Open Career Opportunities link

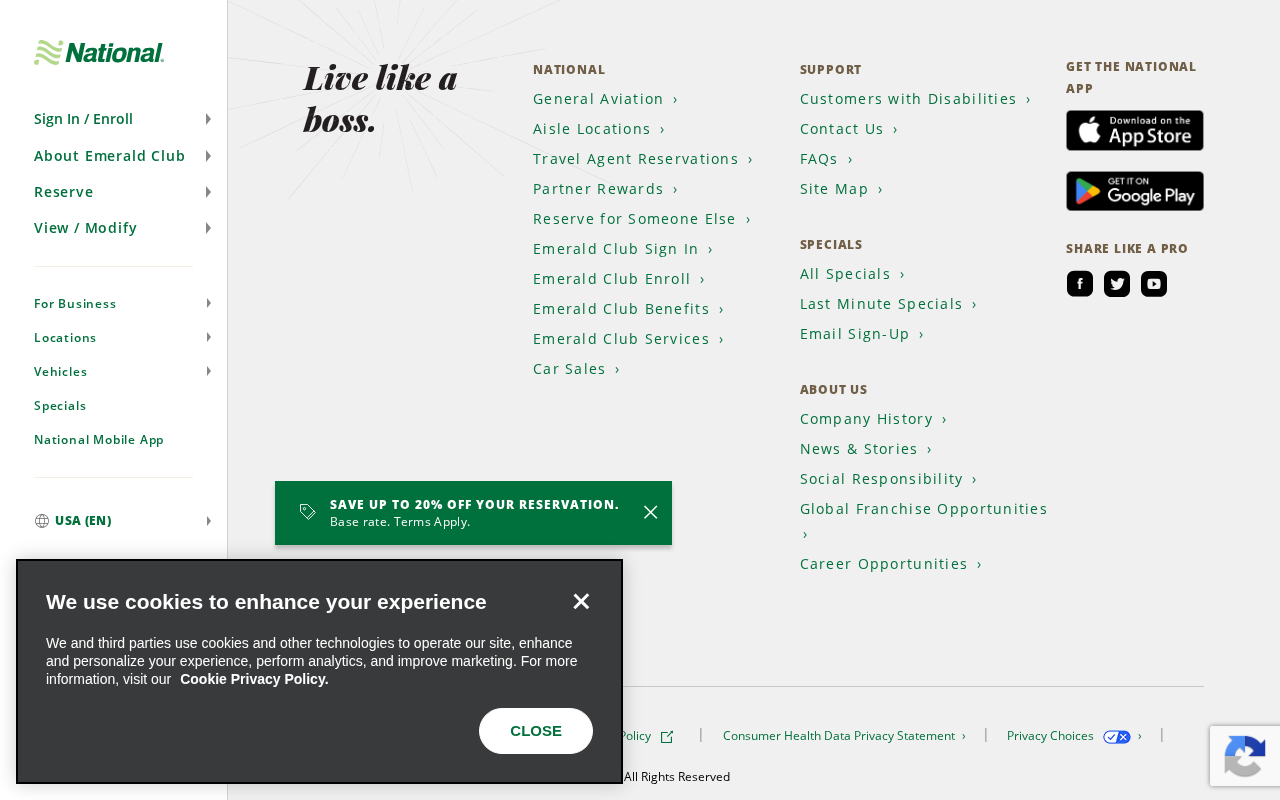(x=891, y=564)
